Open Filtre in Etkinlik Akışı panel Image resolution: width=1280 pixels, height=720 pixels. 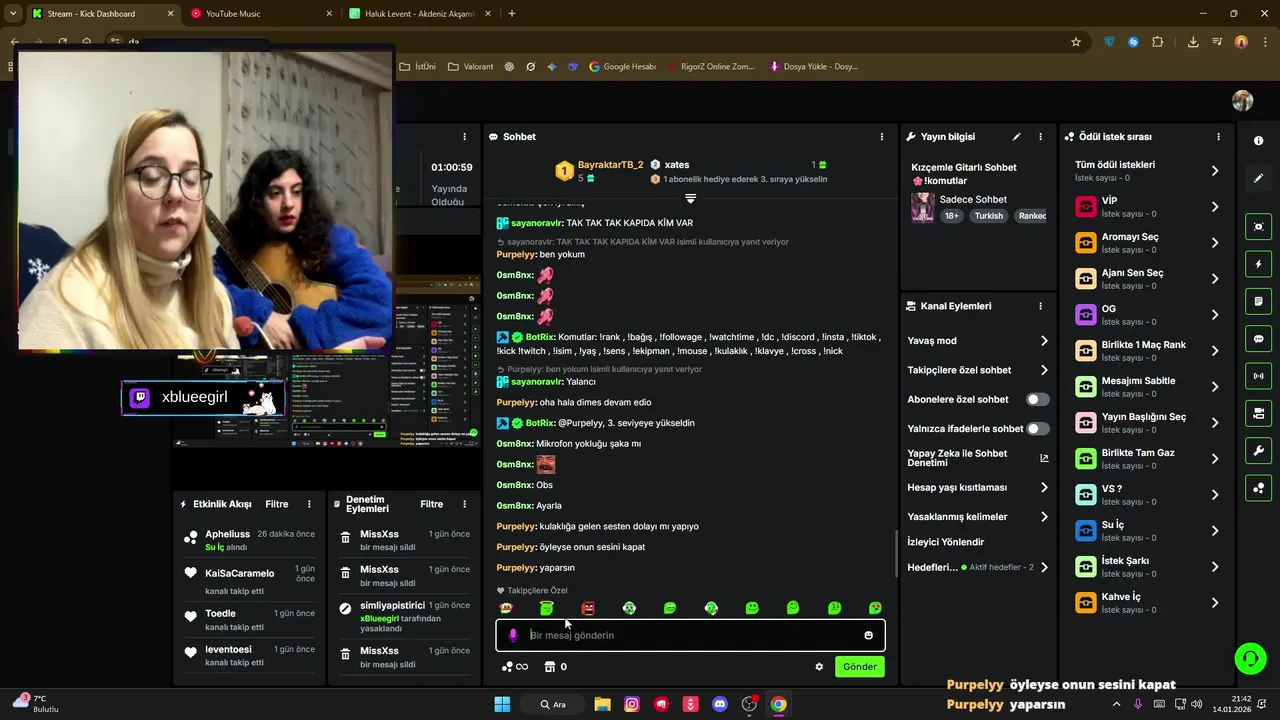[277, 504]
